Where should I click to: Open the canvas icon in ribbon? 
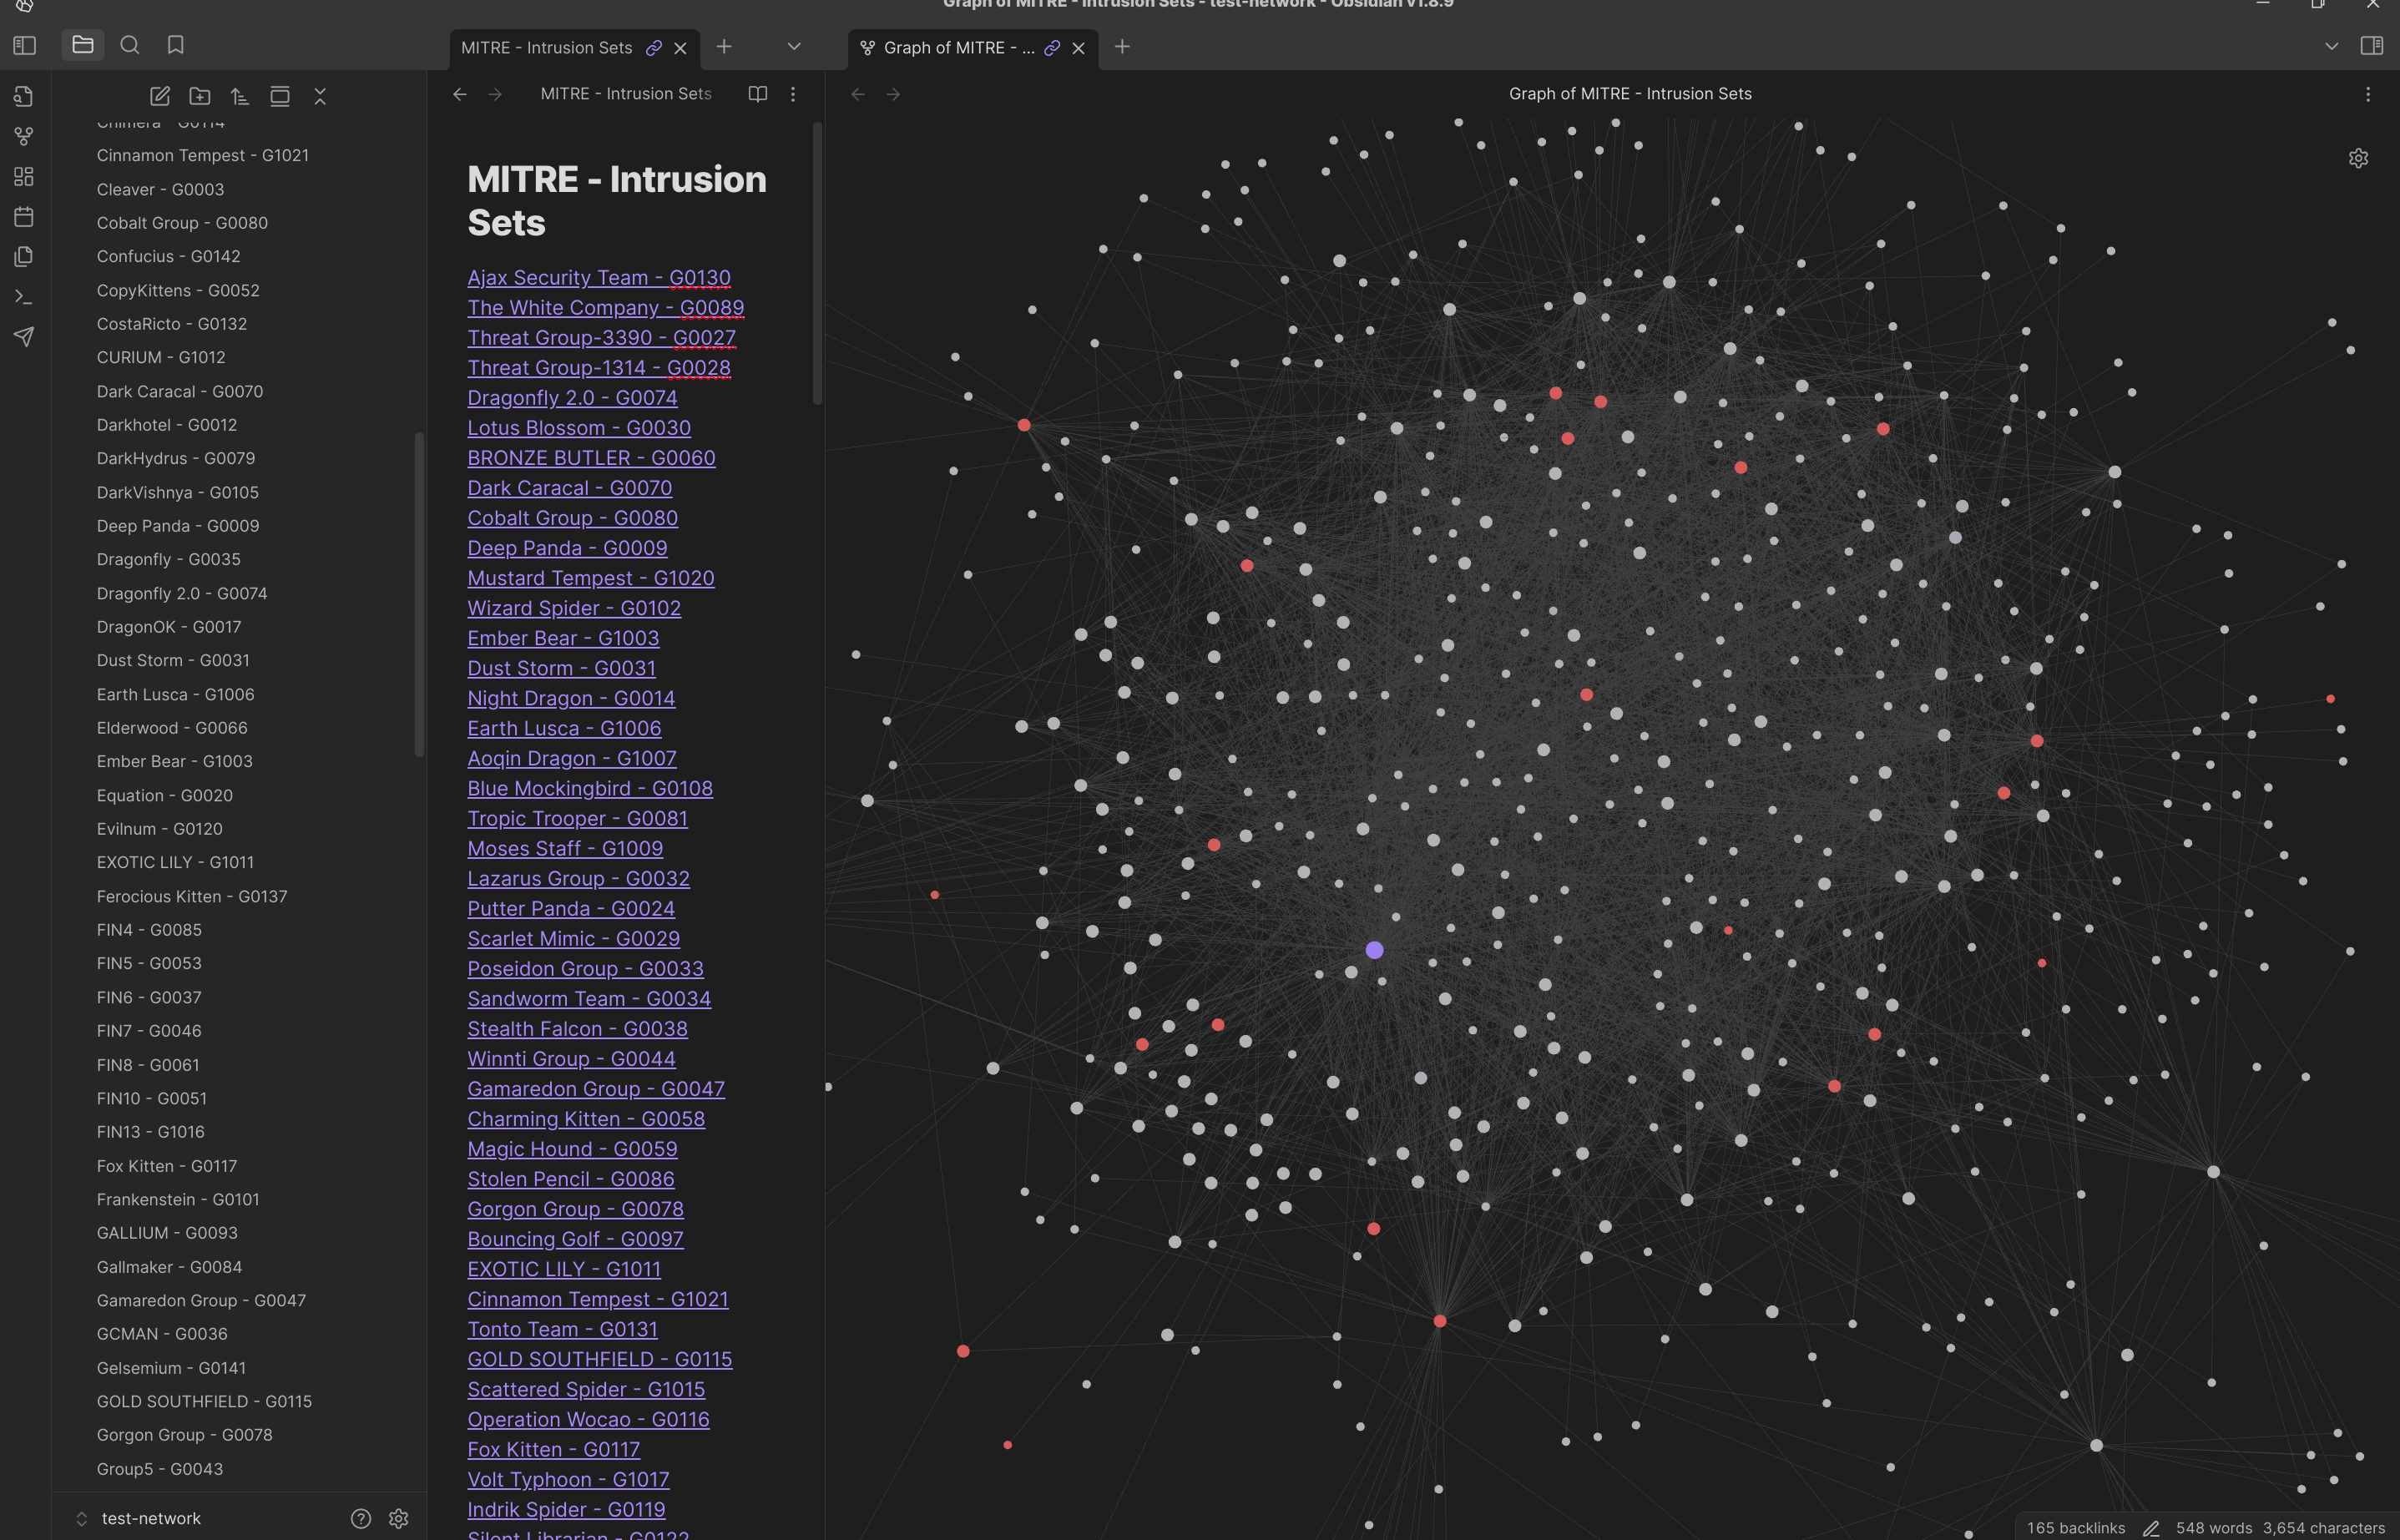pyautogui.click(x=24, y=176)
